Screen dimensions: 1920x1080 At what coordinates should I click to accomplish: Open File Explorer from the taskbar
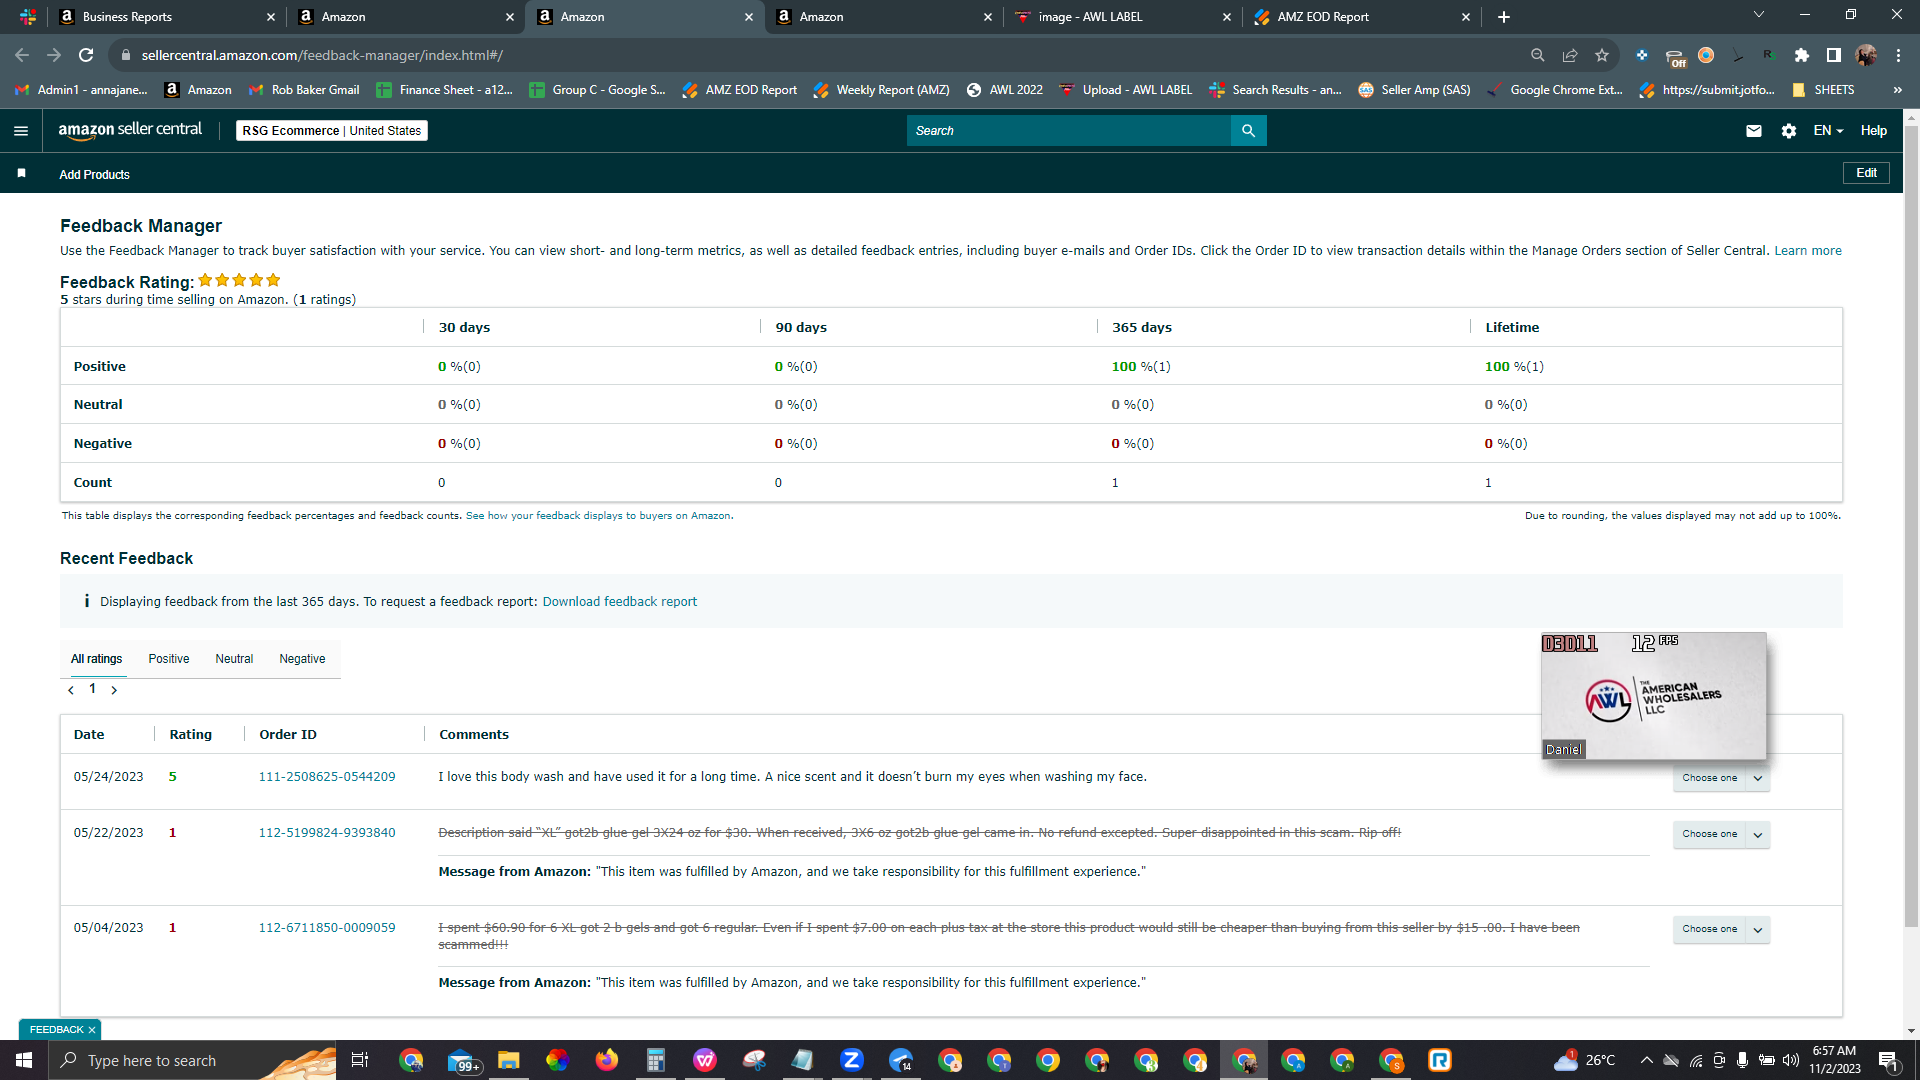[x=509, y=1060]
